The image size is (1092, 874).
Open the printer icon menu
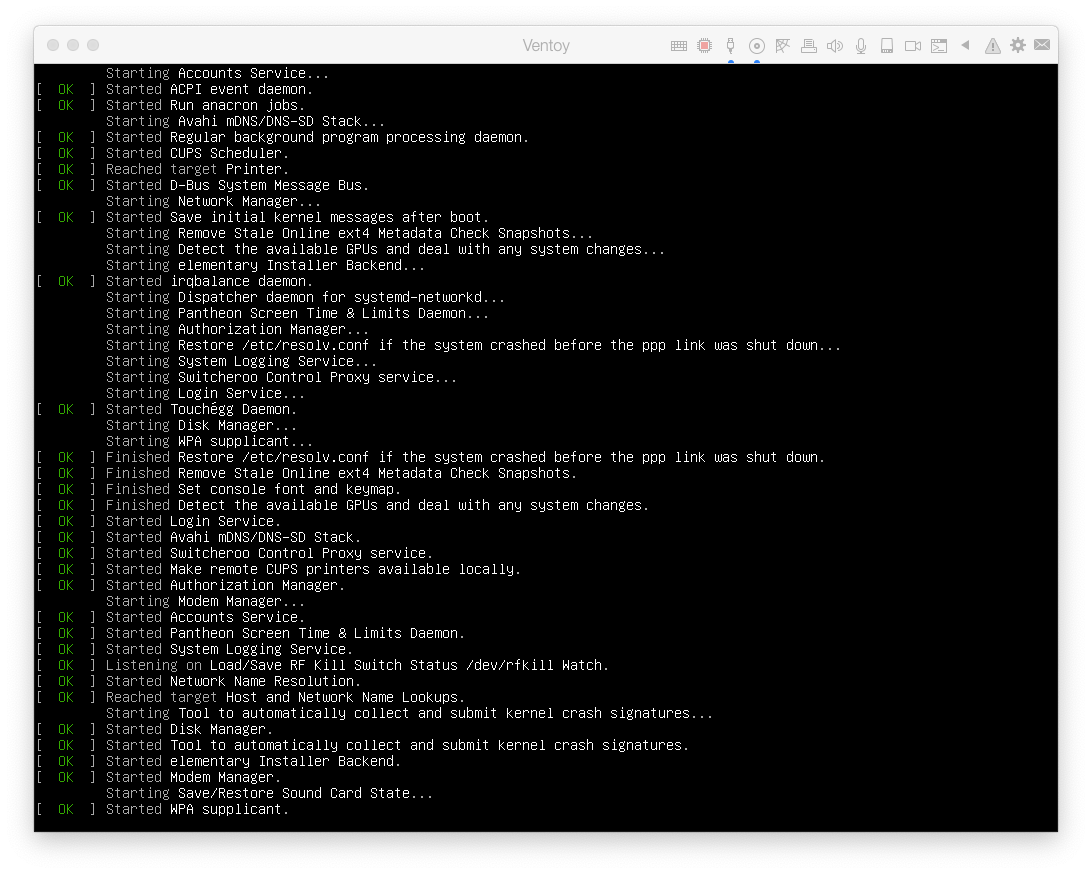click(x=809, y=46)
